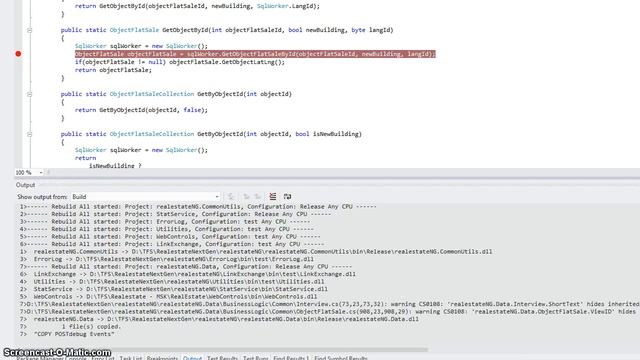Viewport: 640px width, 360px height.
Task: Click the Interview.cs warning CS0108 line
Action: [x=329, y=304]
